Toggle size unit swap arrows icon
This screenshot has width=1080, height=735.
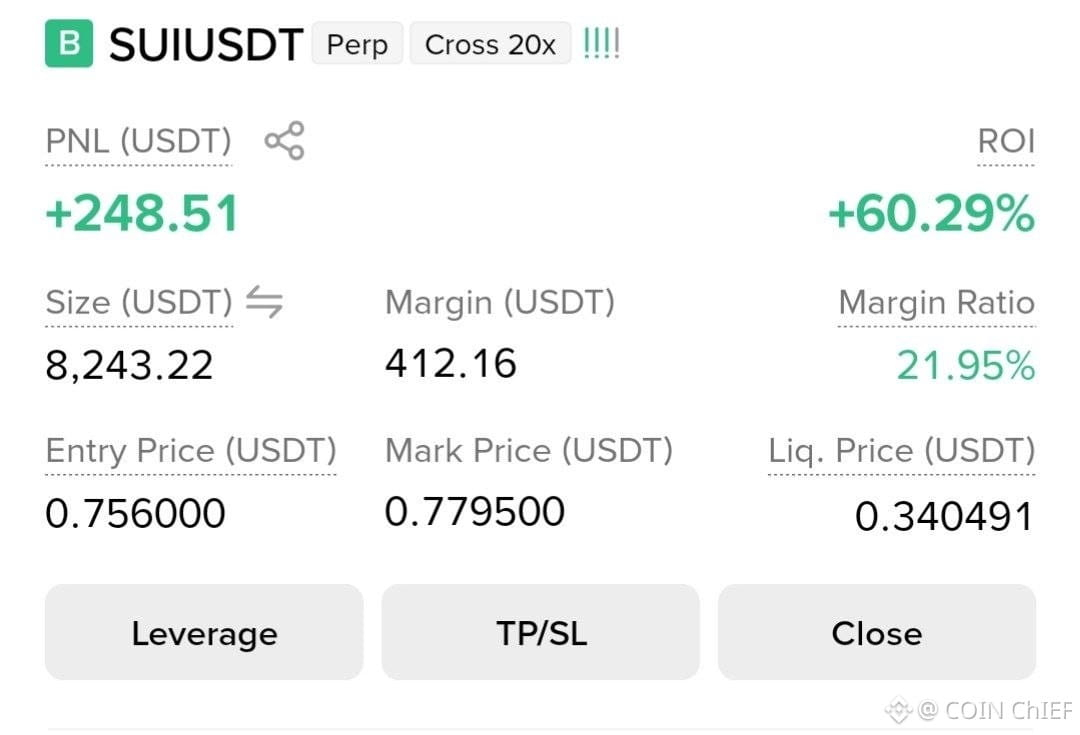[x=264, y=302]
